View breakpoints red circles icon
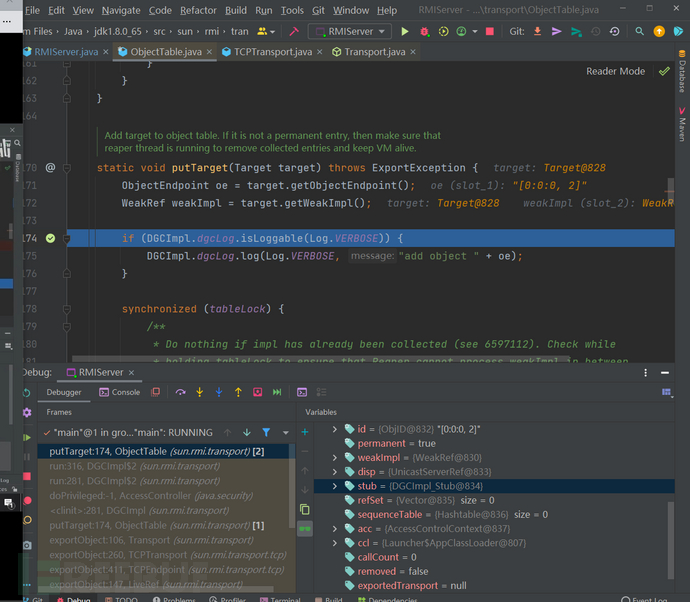 tap(27, 500)
